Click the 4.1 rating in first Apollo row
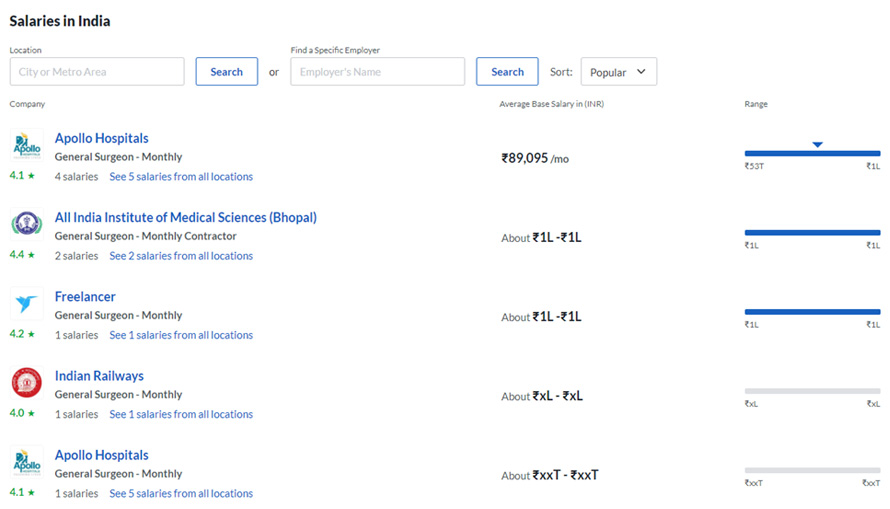890x509 pixels. click(x=16, y=175)
